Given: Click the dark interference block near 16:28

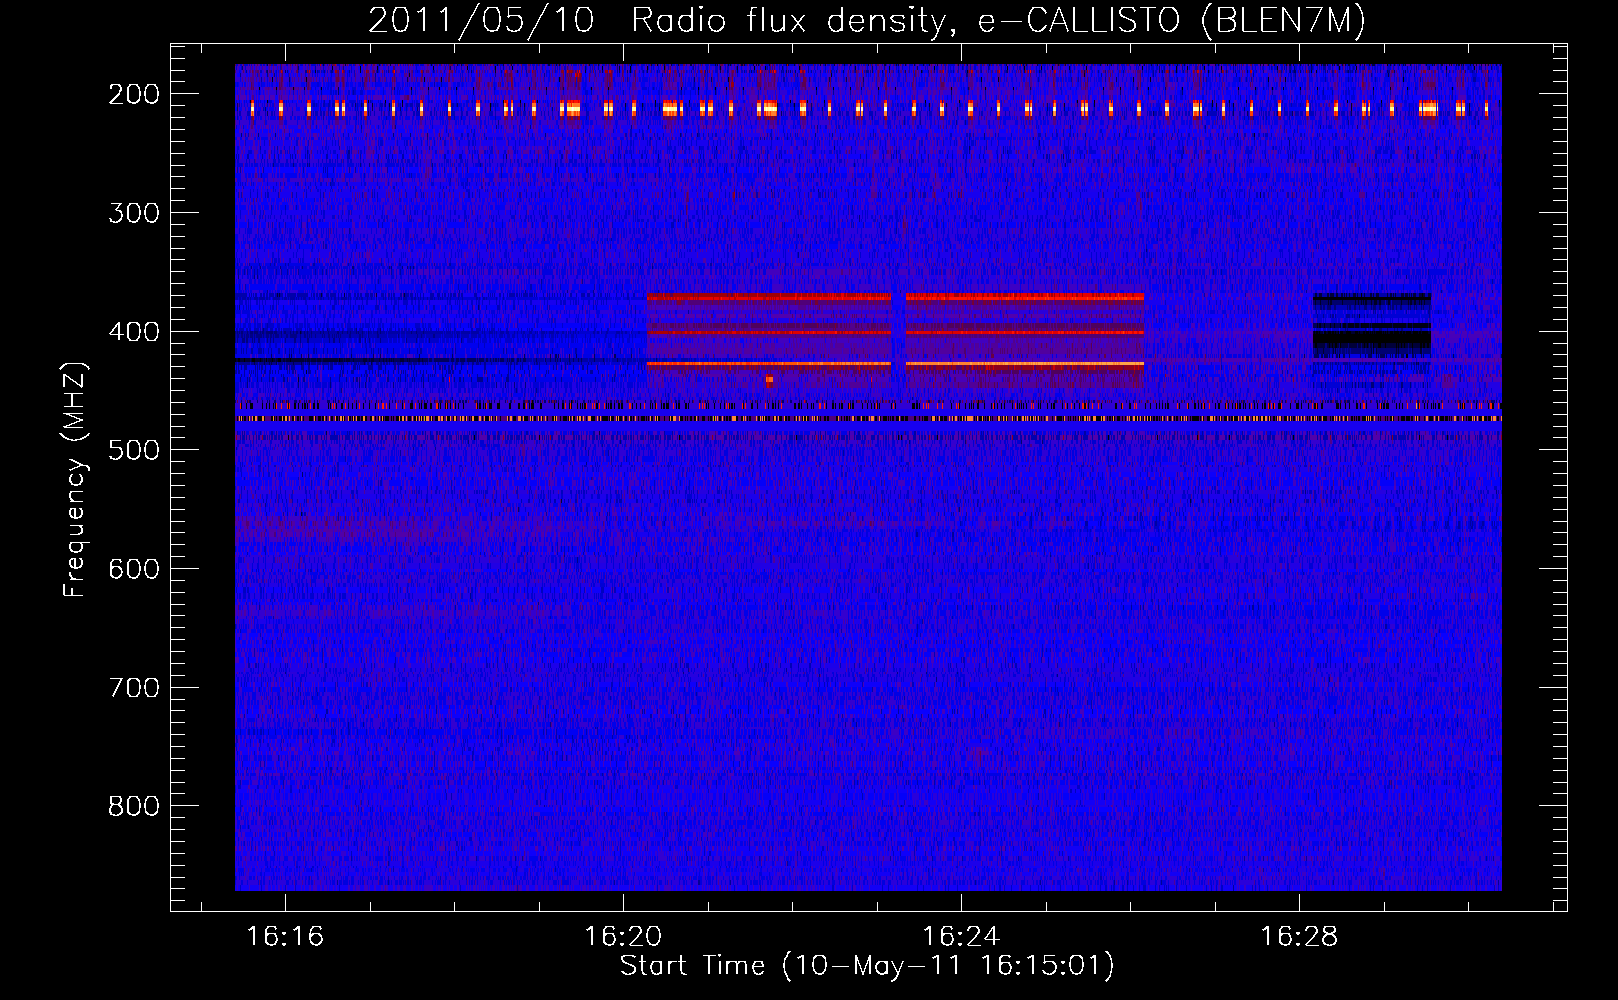Looking at the screenshot, I should (x=1372, y=326).
